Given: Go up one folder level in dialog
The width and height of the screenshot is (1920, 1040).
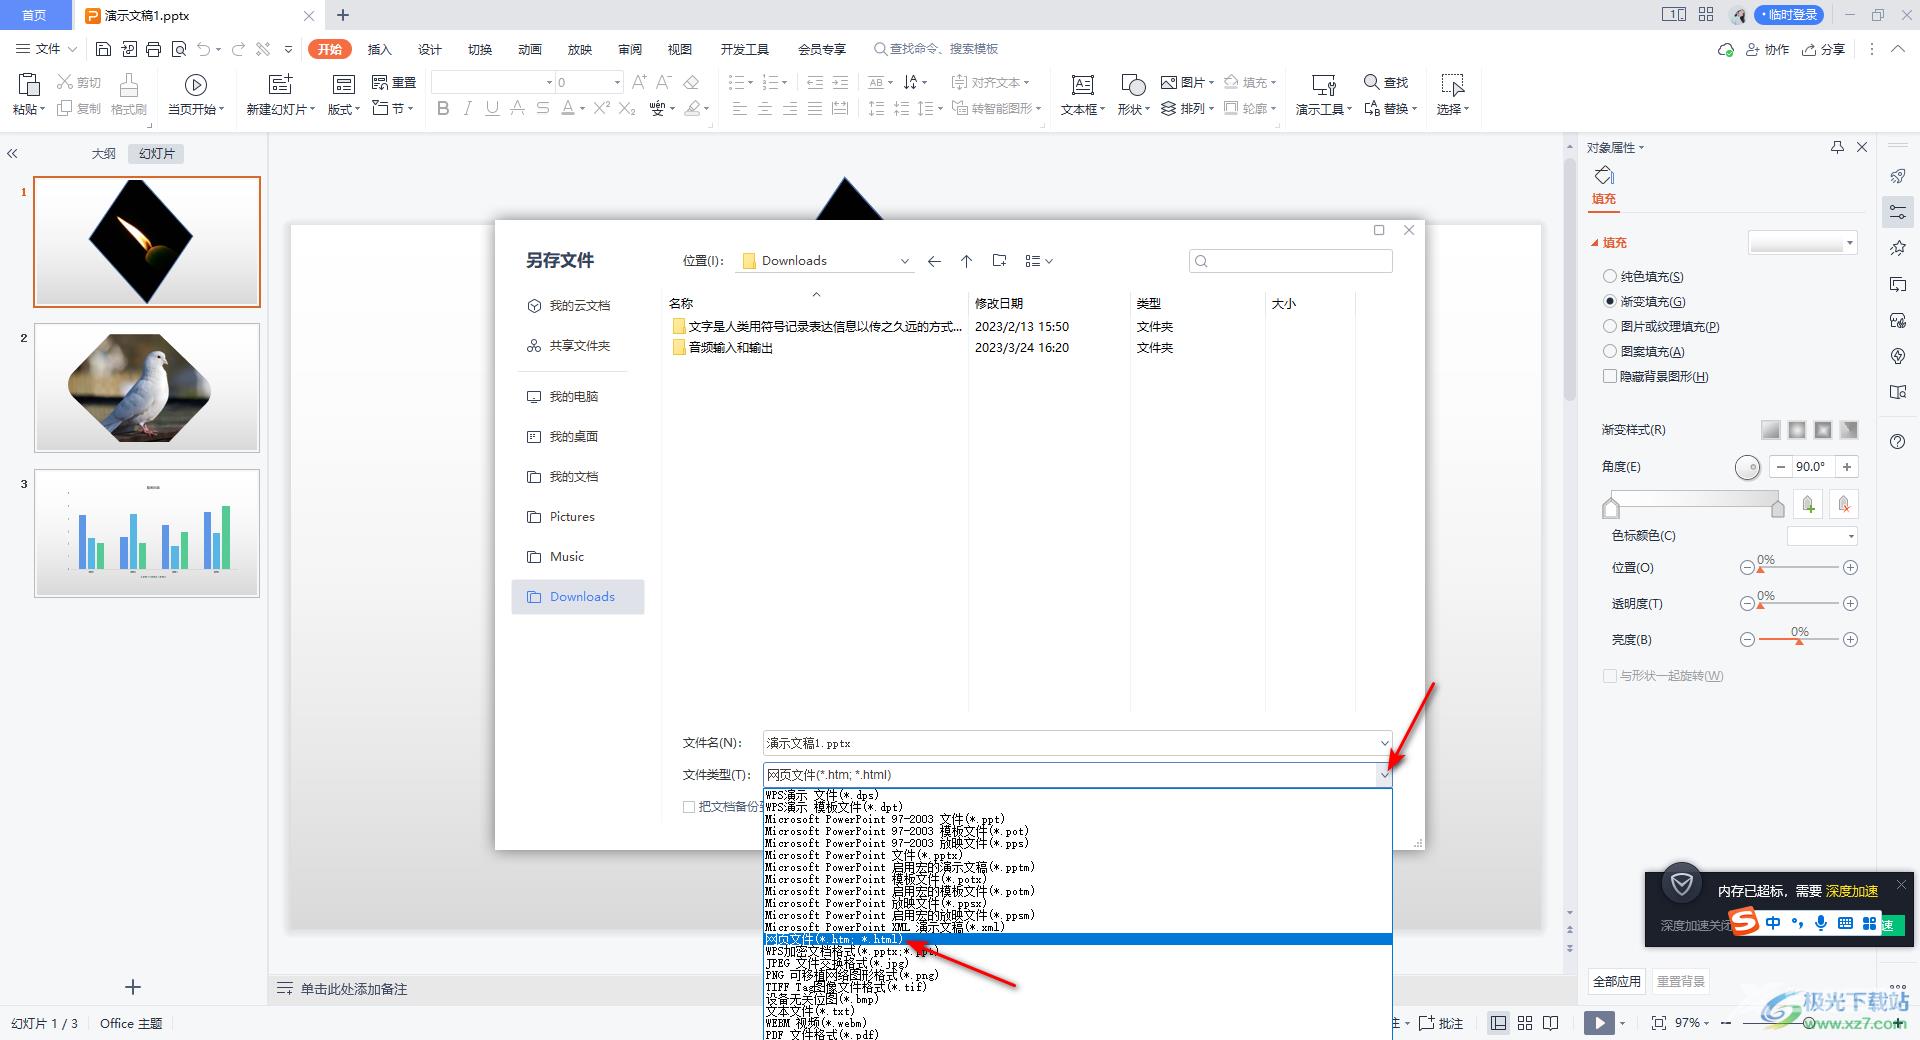Looking at the screenshot, I should click(966, 261).
